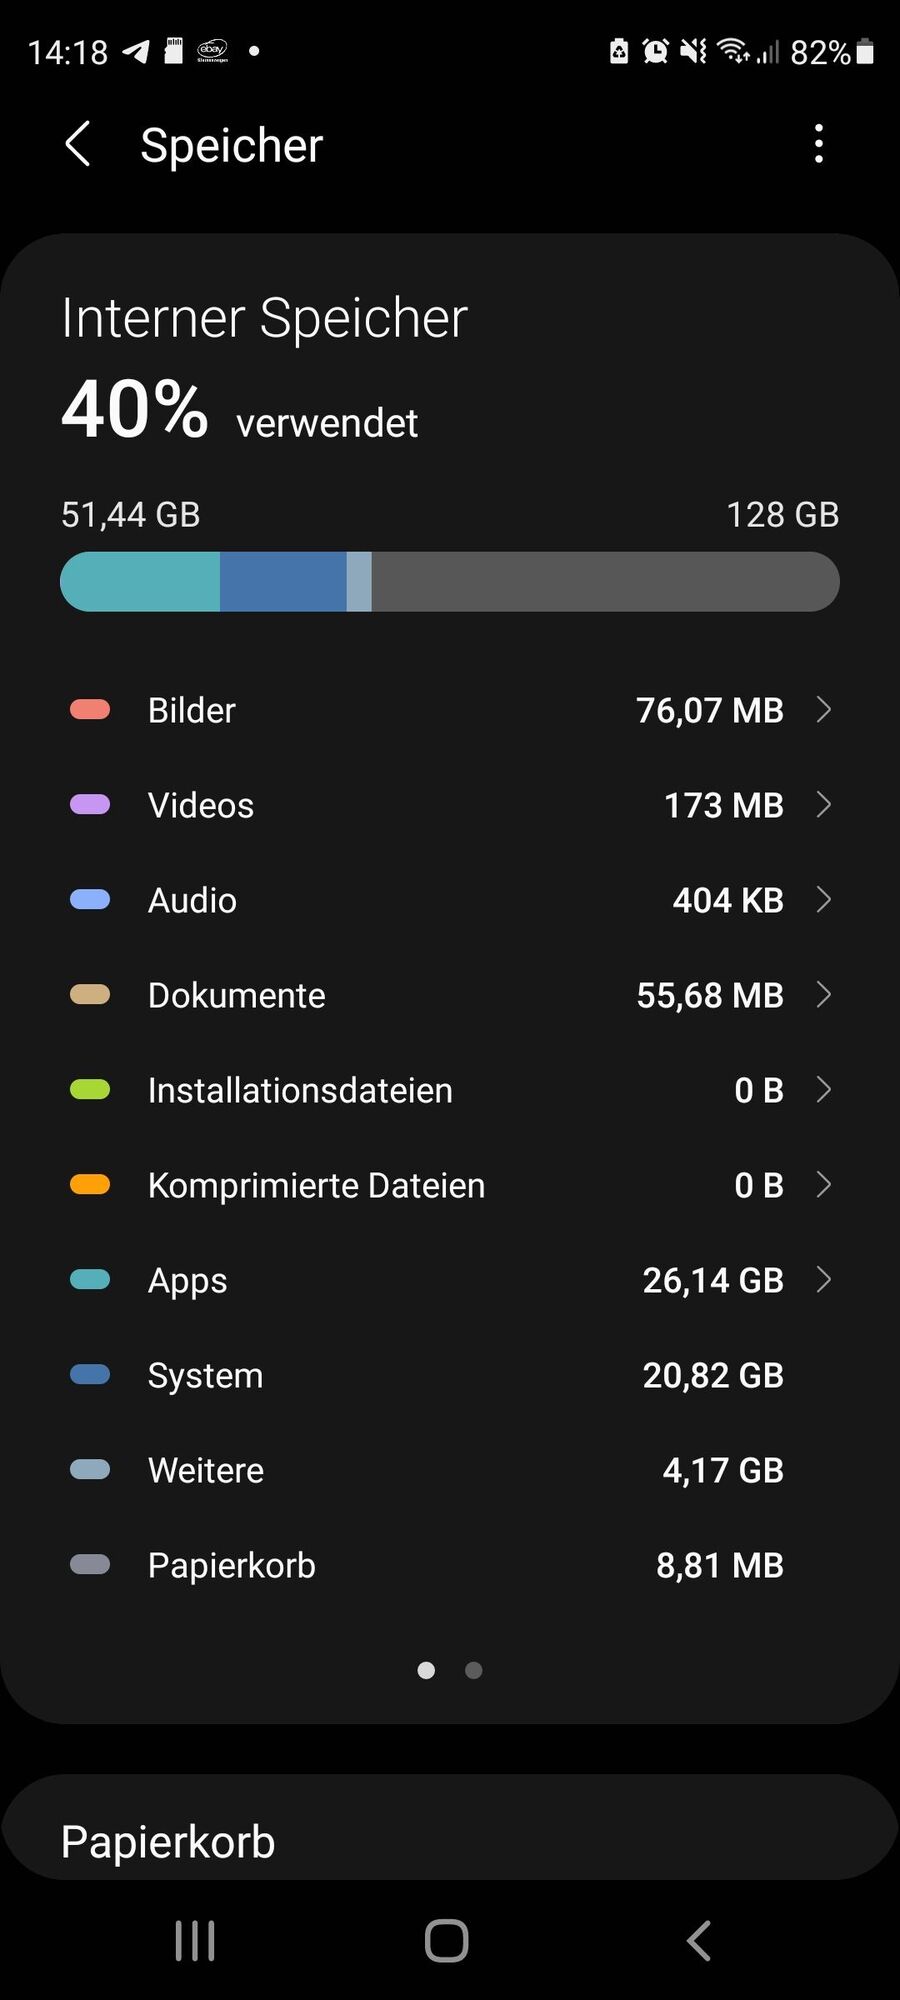Screen dimensions: 900x2000
Task: Tap the alarm icon in status bar
Action: click(x=655, y=51)
